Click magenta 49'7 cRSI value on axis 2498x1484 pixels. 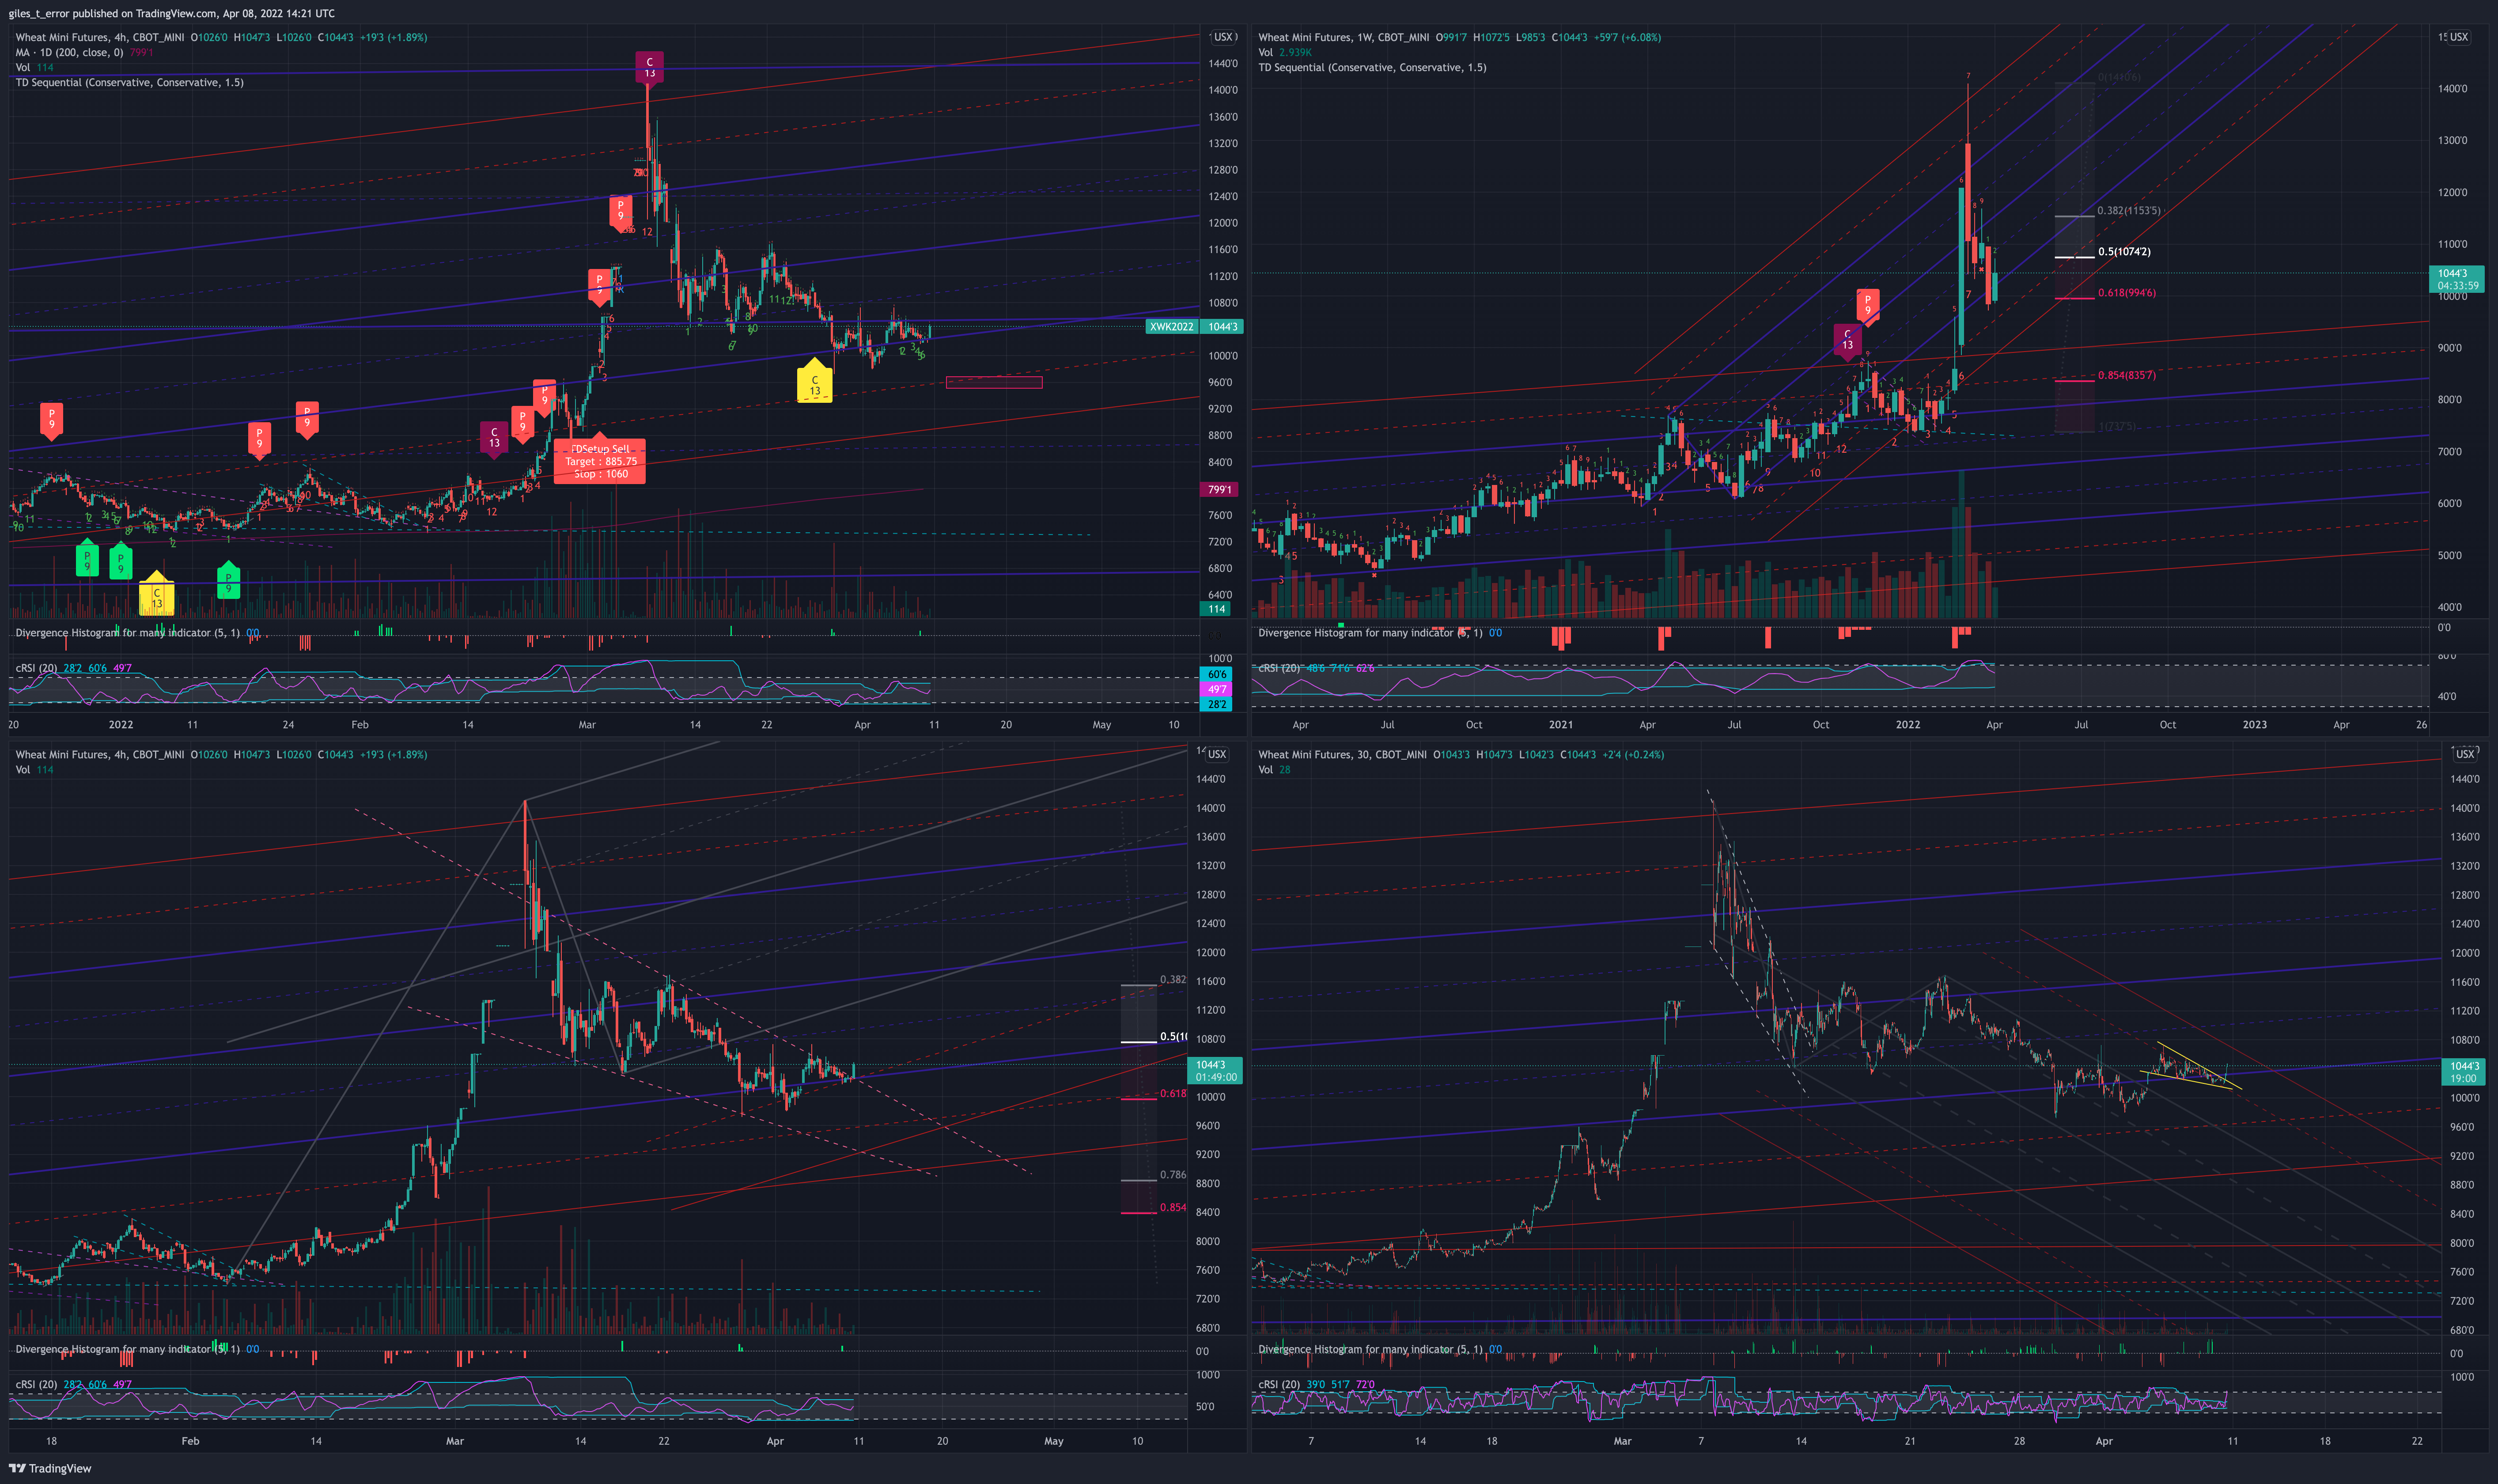(1216, 689)
